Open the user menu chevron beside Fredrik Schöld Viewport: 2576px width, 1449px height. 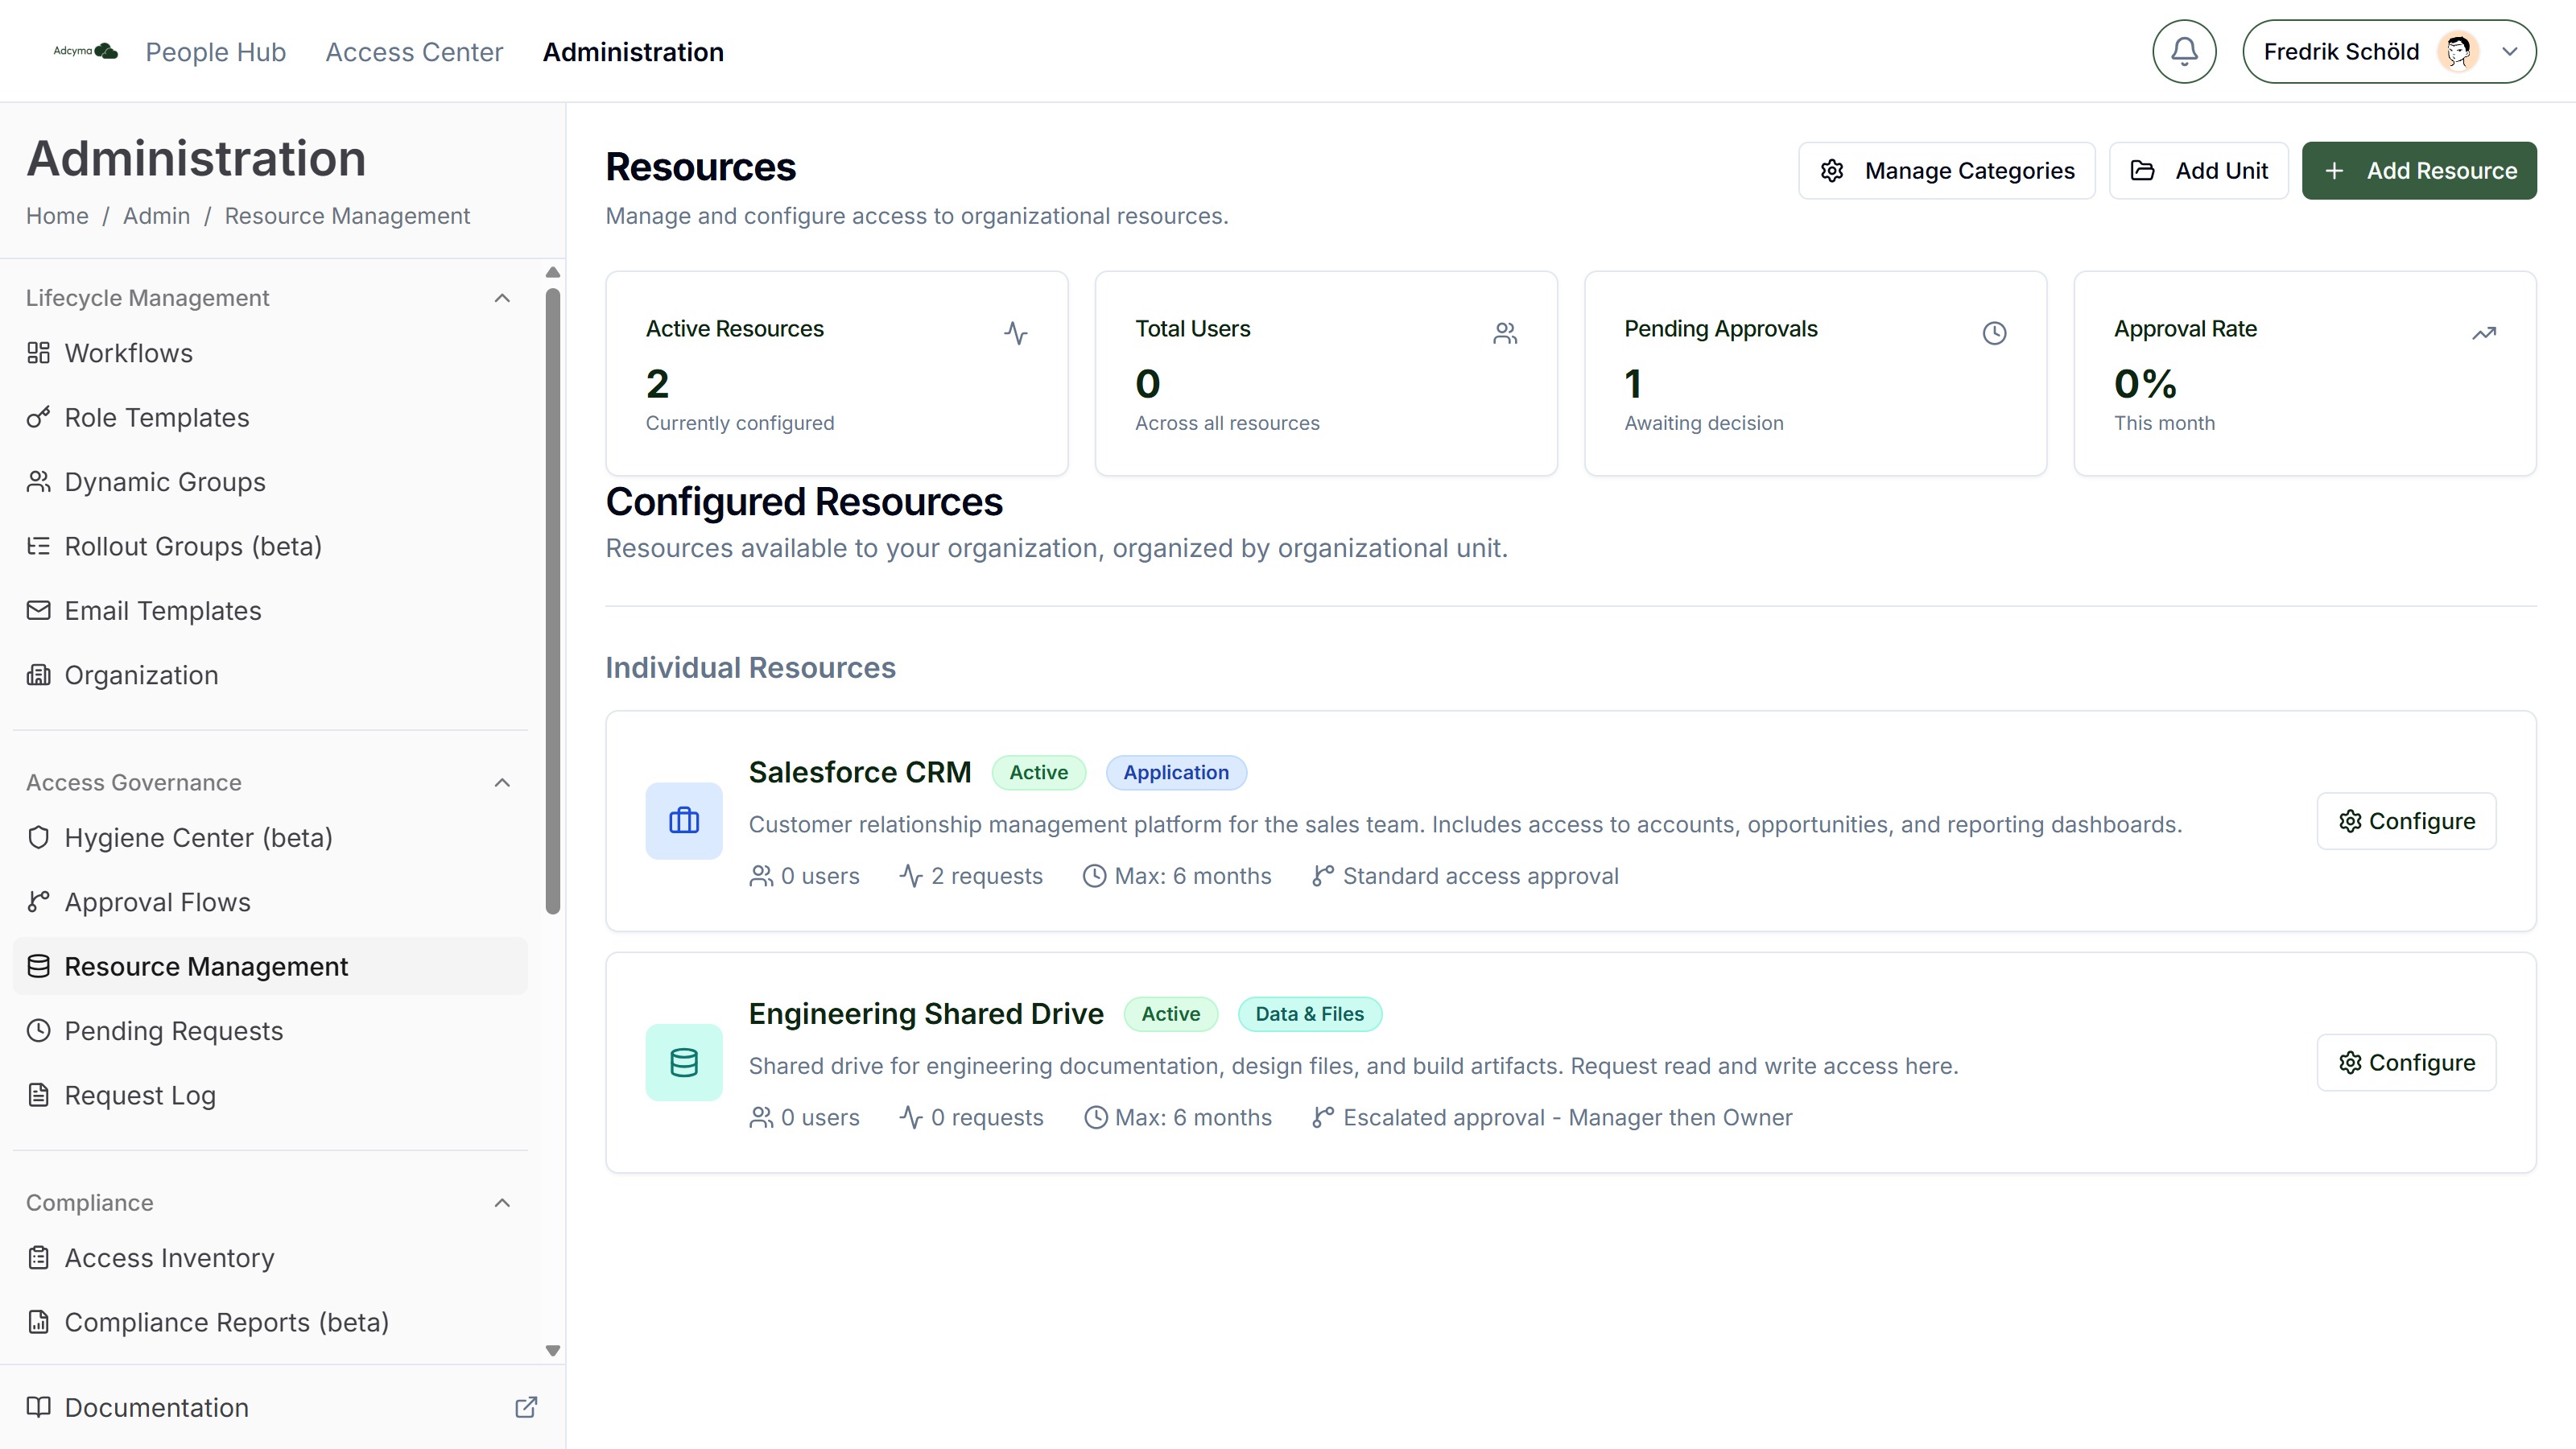tap(2509, 52)
